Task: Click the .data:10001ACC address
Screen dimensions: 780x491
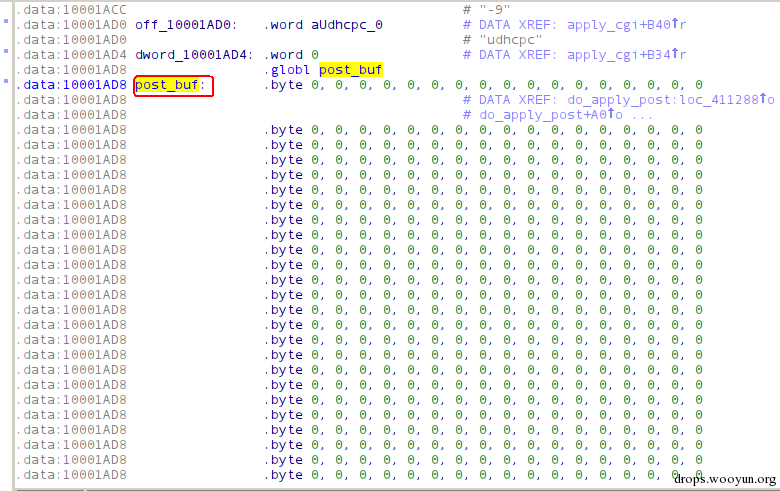Action: [x=71, y=9]
